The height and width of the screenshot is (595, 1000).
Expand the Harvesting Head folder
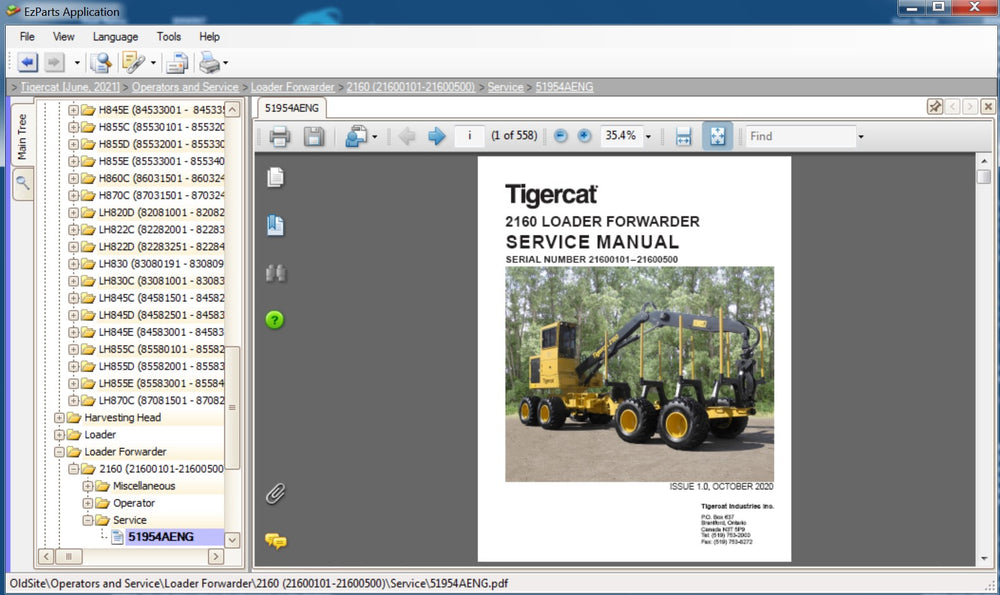click(x=60, y=418)
